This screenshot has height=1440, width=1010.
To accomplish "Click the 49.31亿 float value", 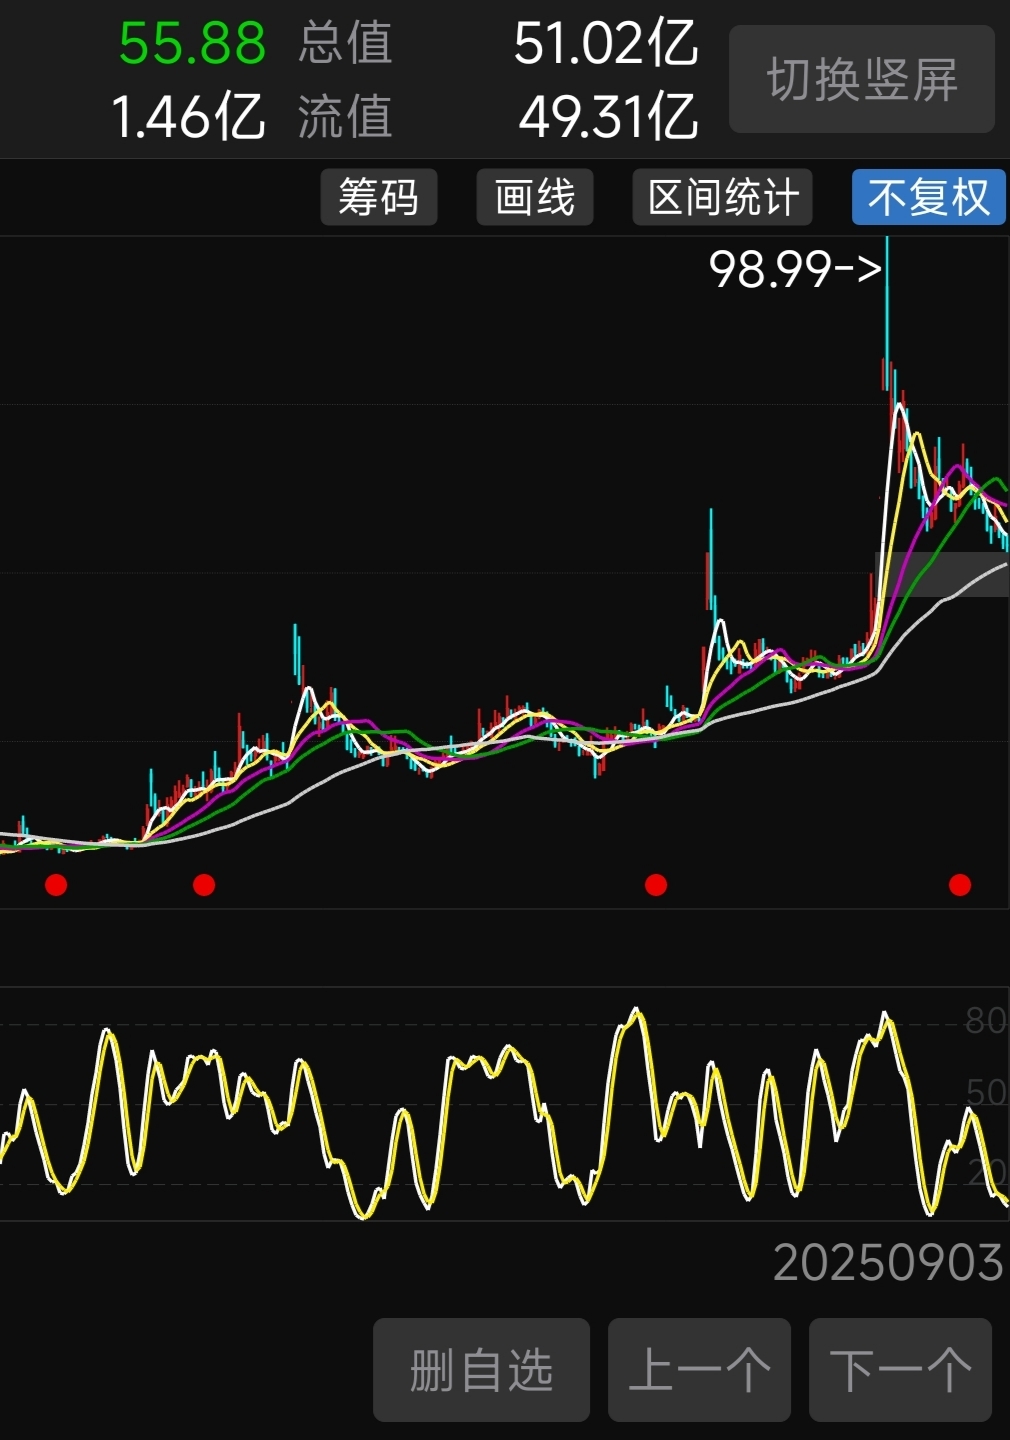I will coord(607,117).
